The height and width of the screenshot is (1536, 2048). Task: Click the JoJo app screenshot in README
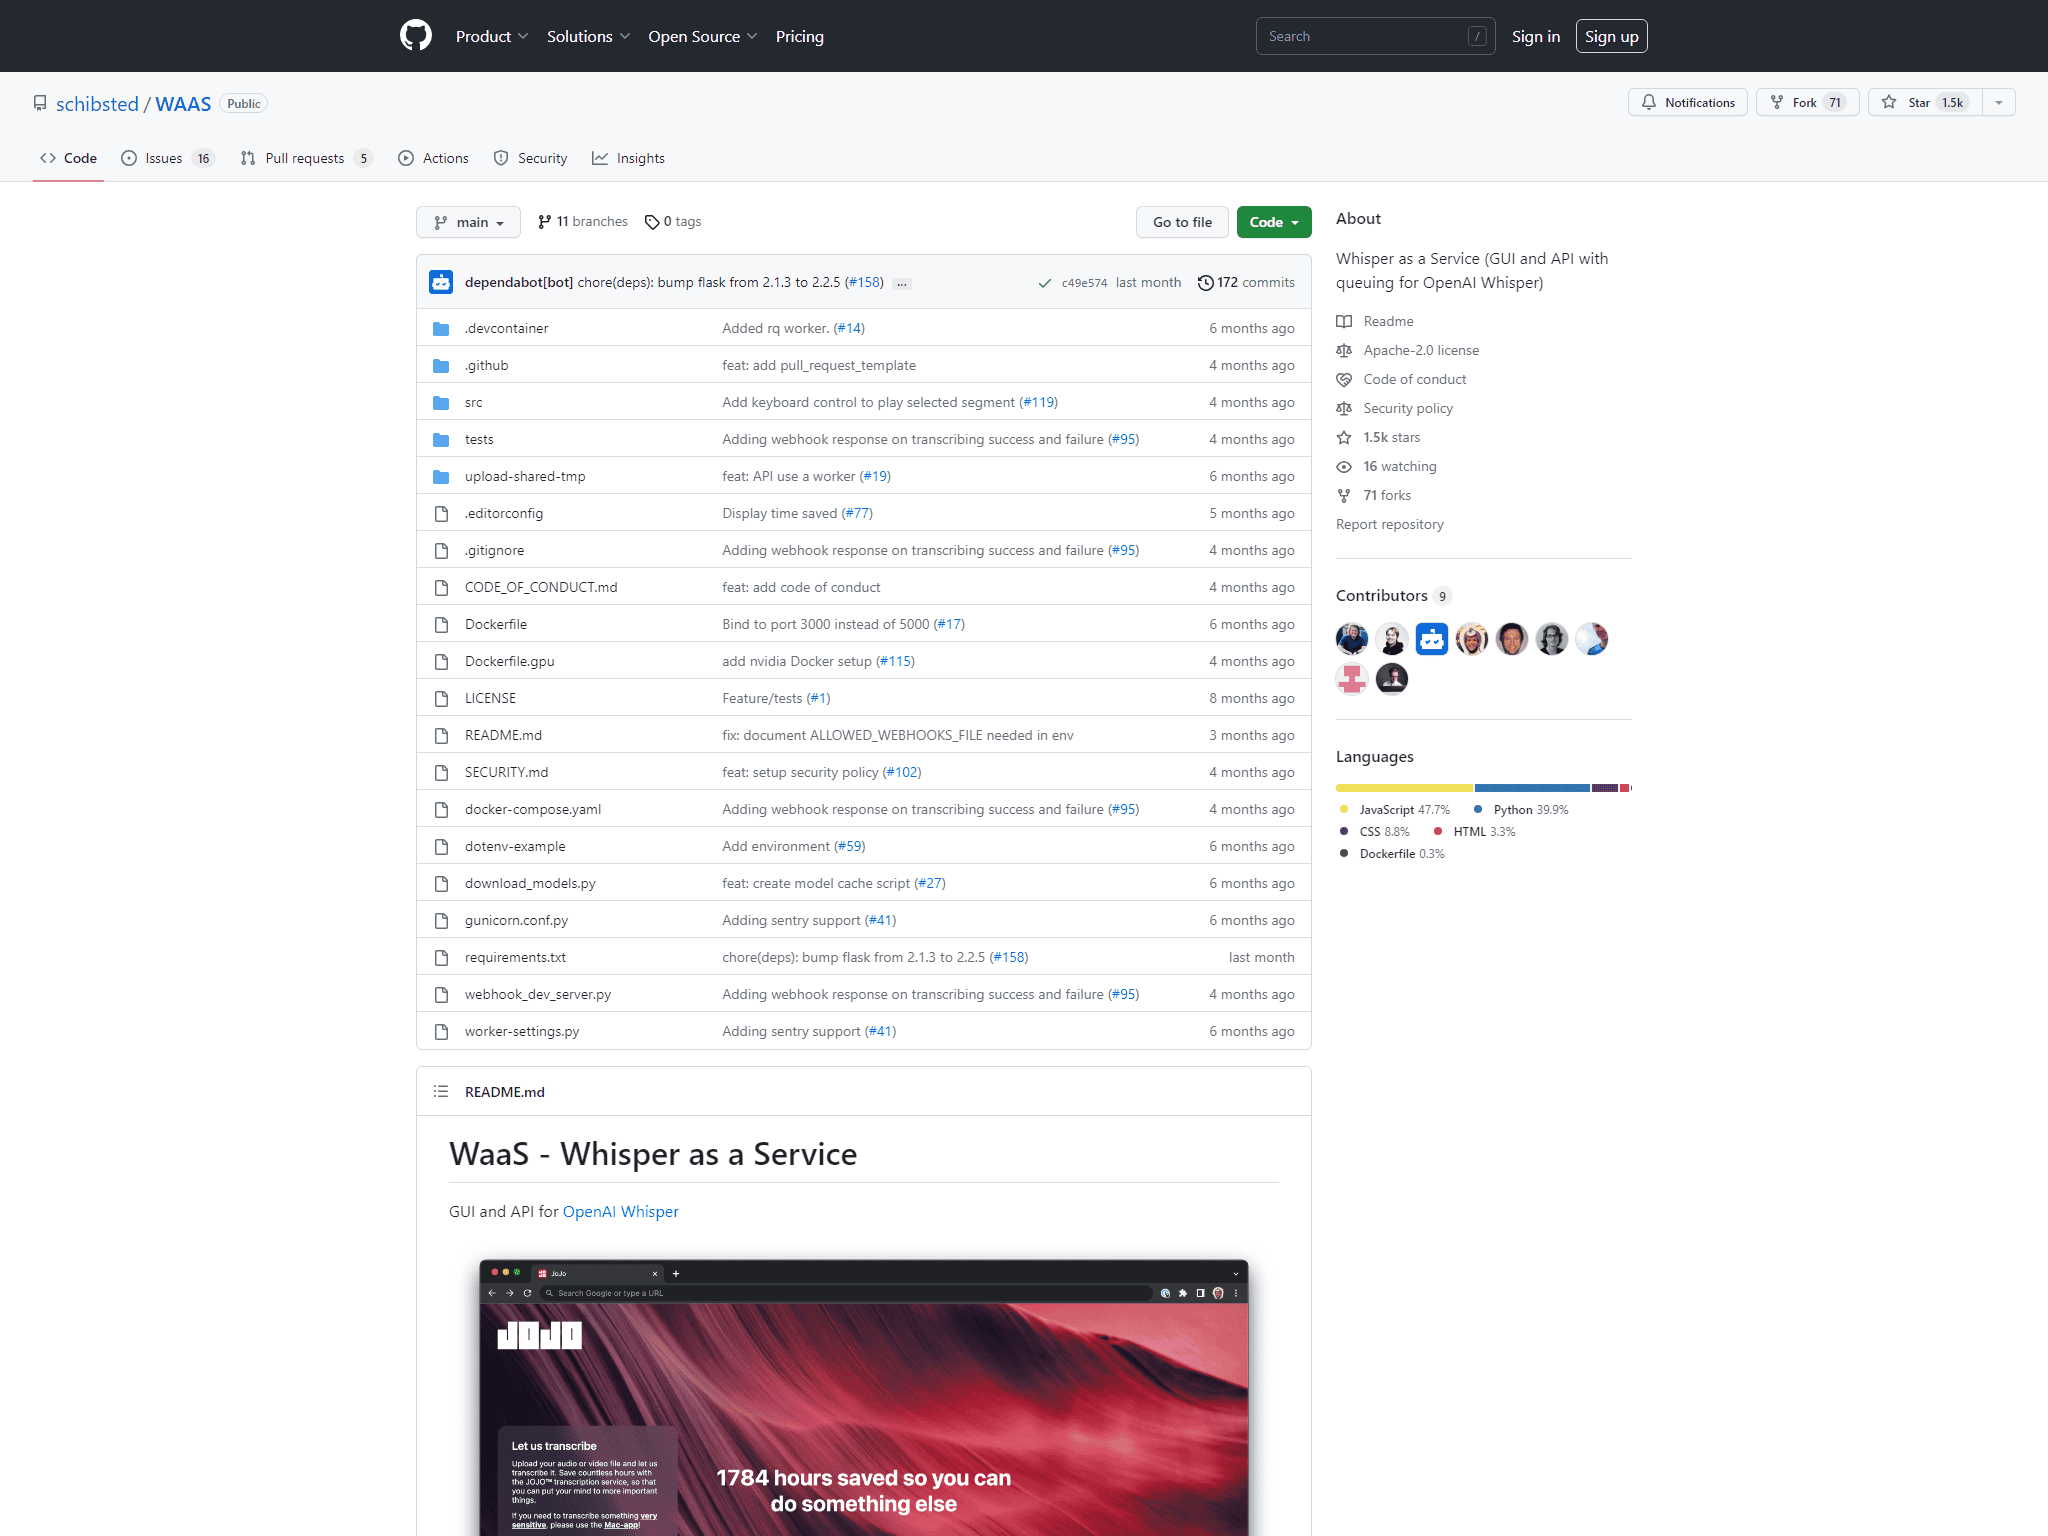click(x=864, y=1397)
